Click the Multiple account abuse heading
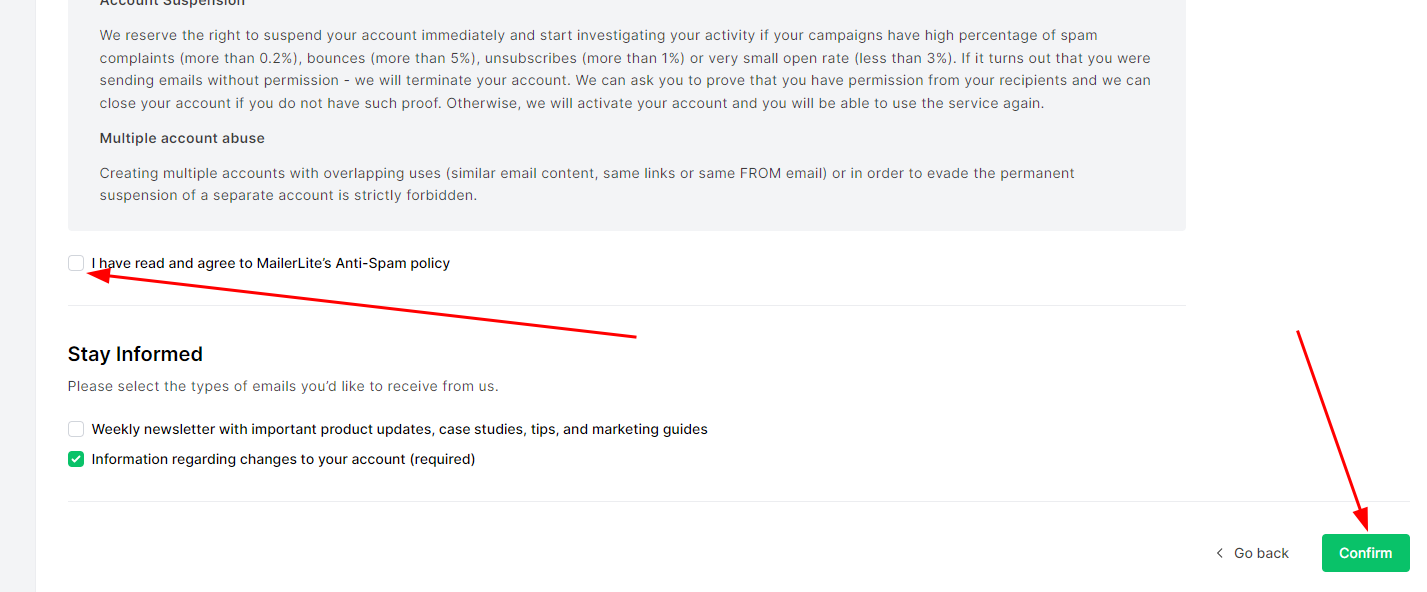The width and height of the screenshot is (1427, 592). click(182, 138)
